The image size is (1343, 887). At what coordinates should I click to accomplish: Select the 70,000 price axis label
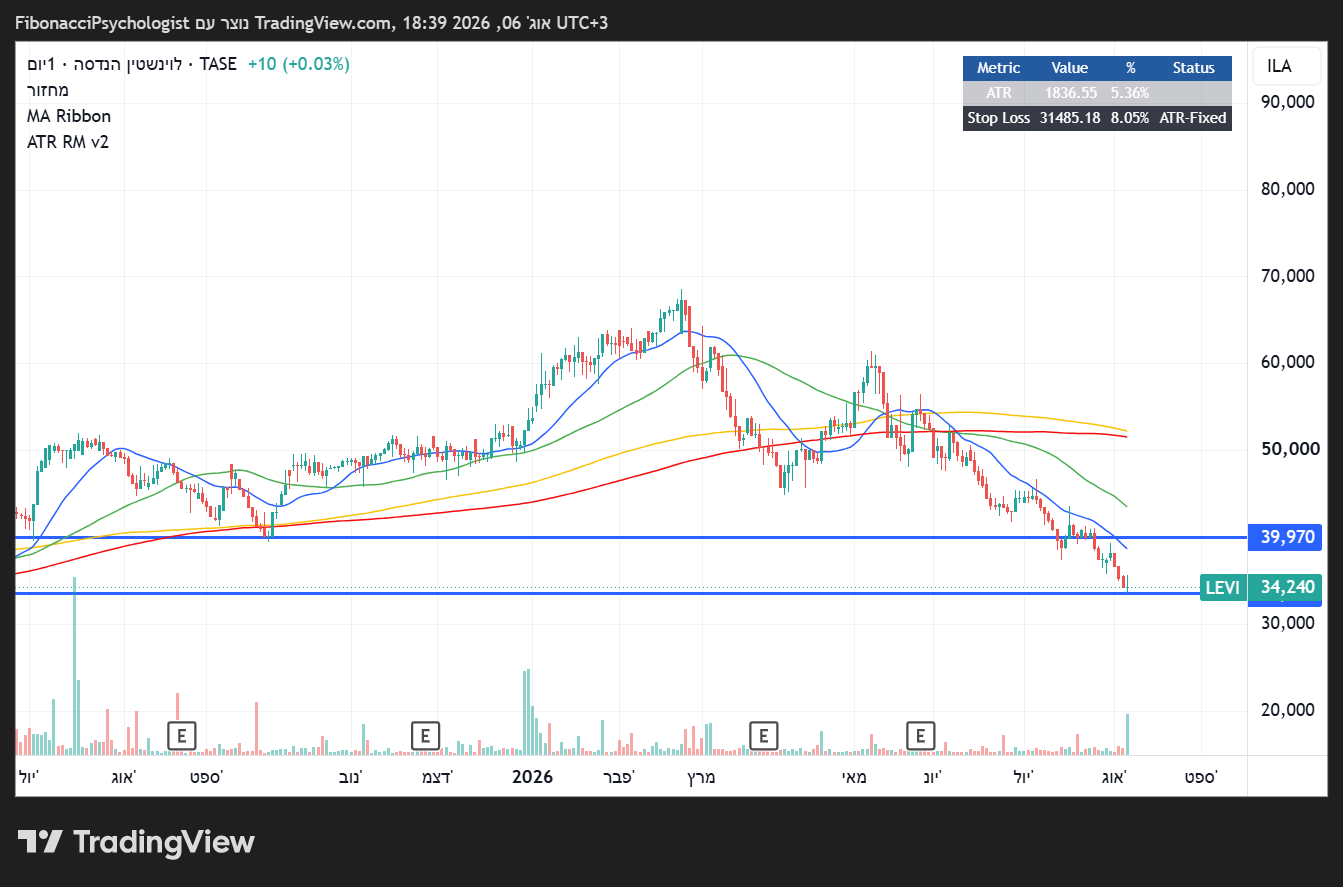coord(1286,276)
